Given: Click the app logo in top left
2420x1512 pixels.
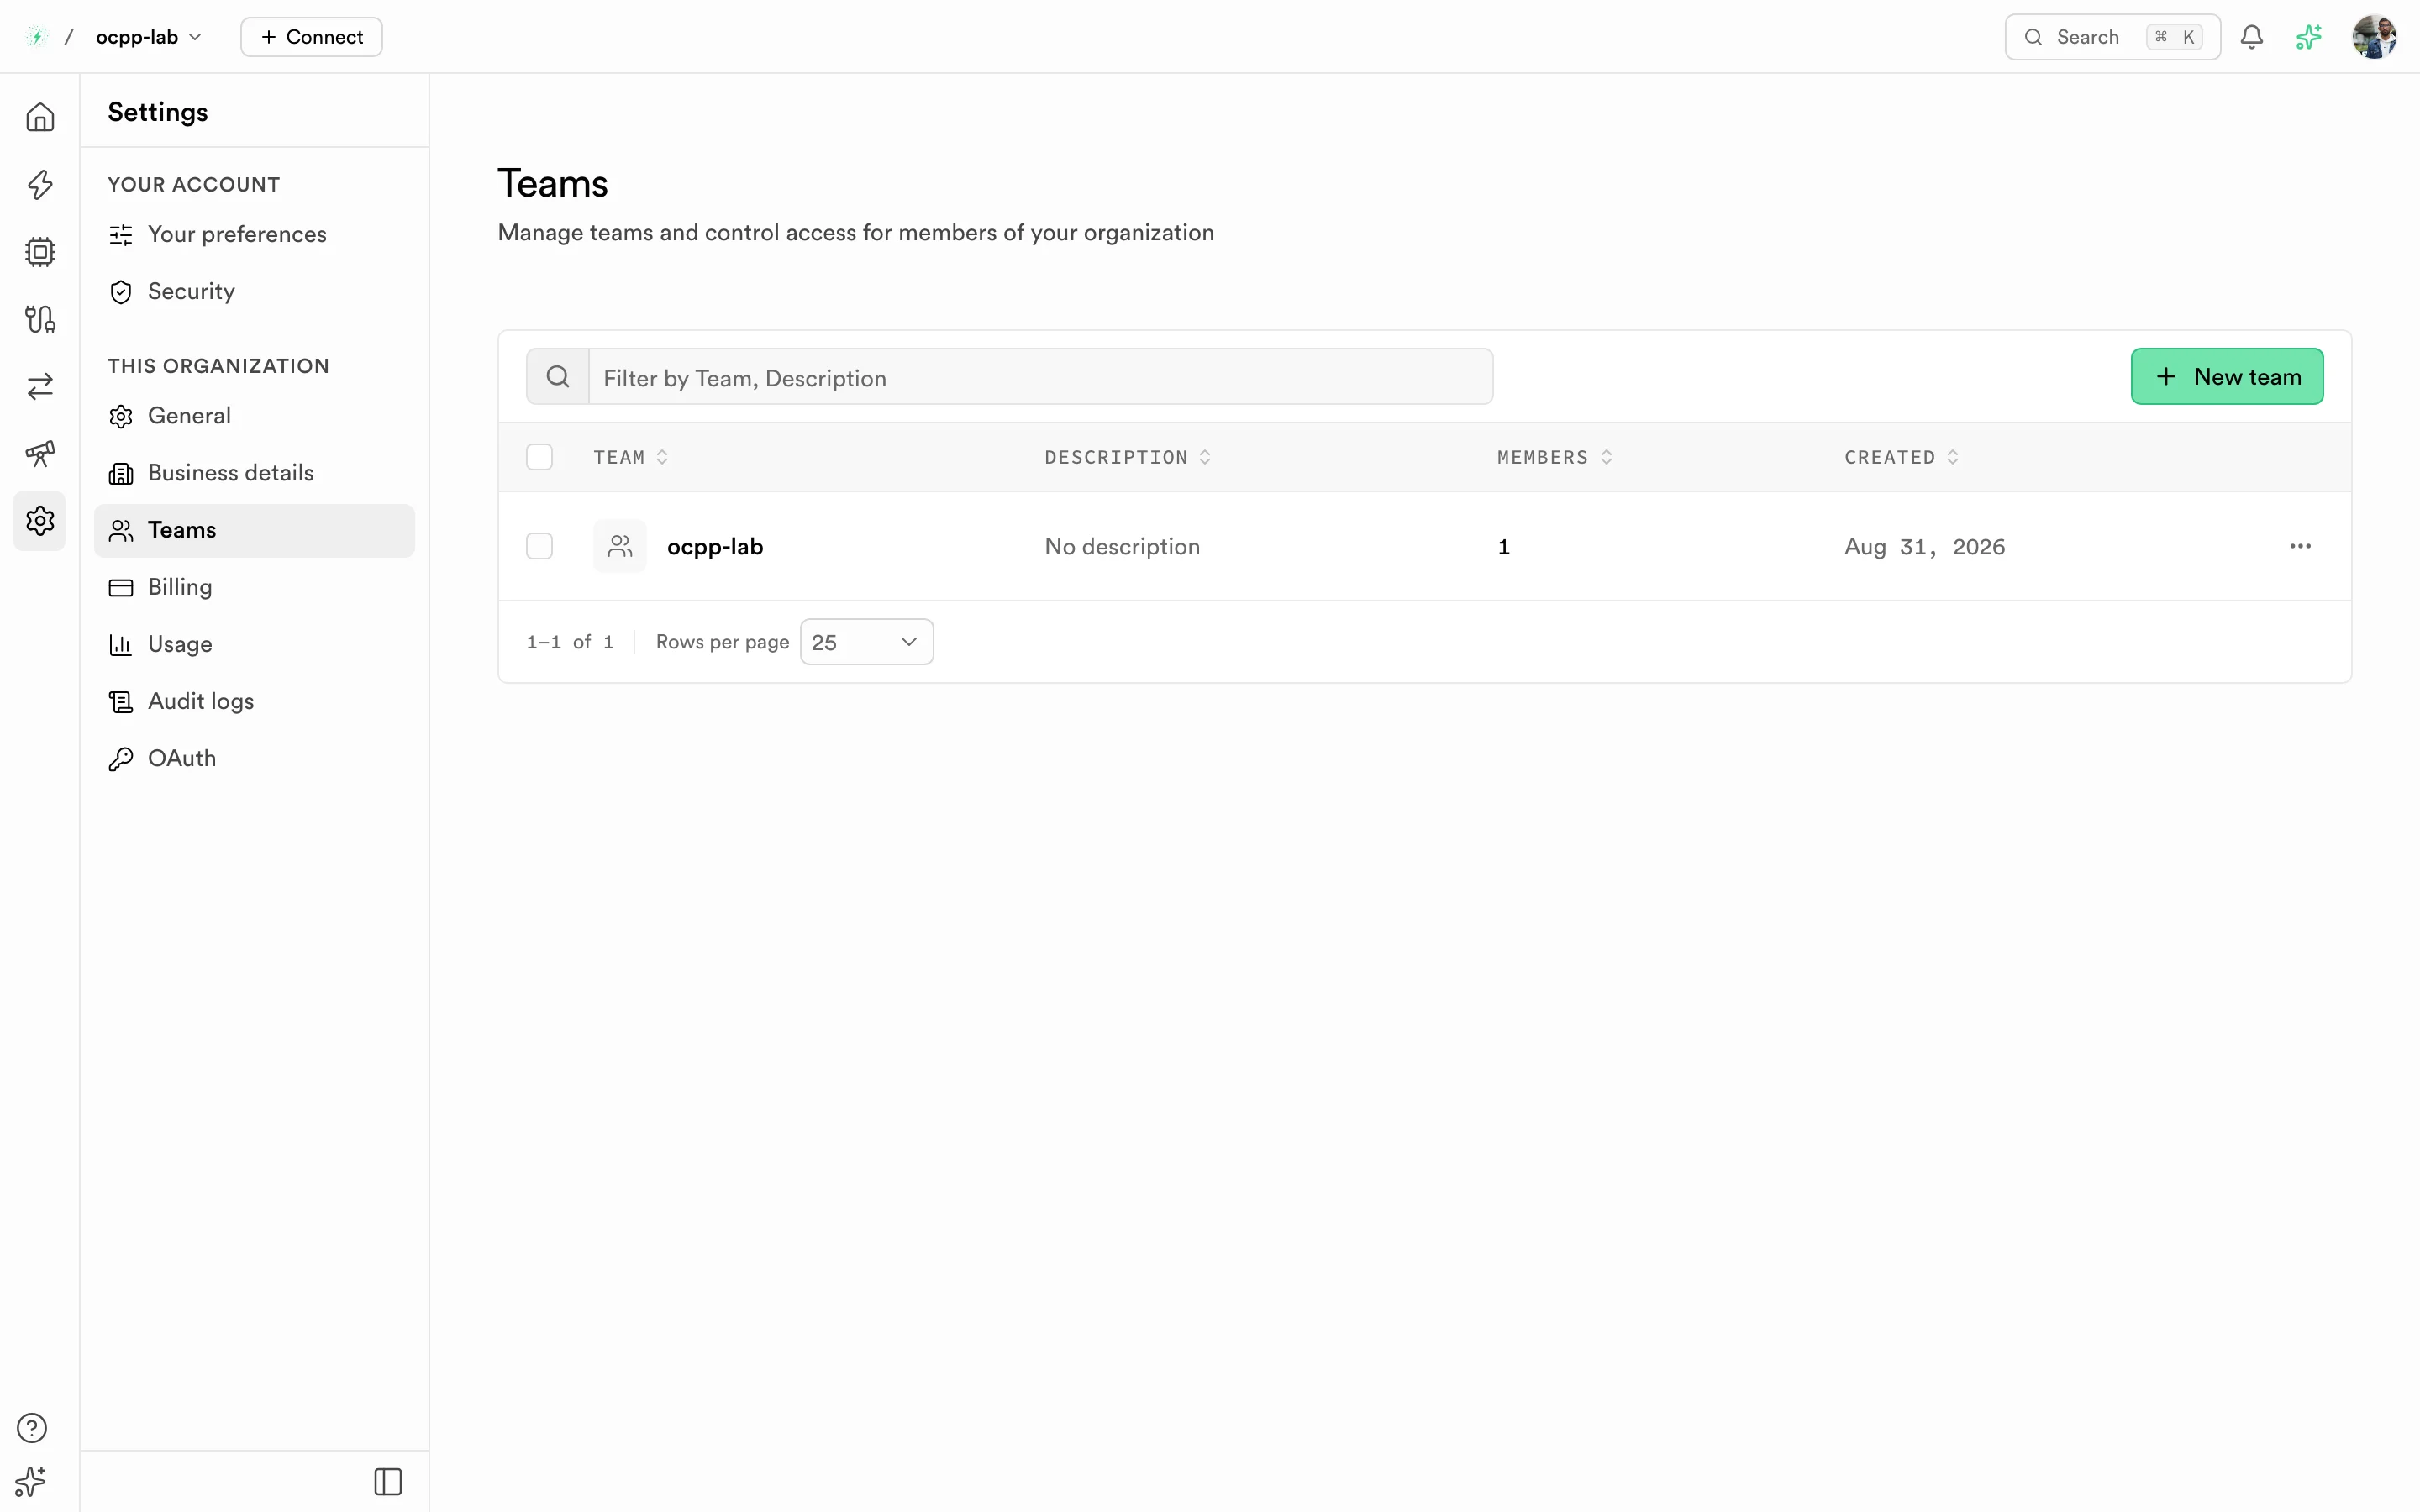Looking at the screenshot, I should click(37, 37).
